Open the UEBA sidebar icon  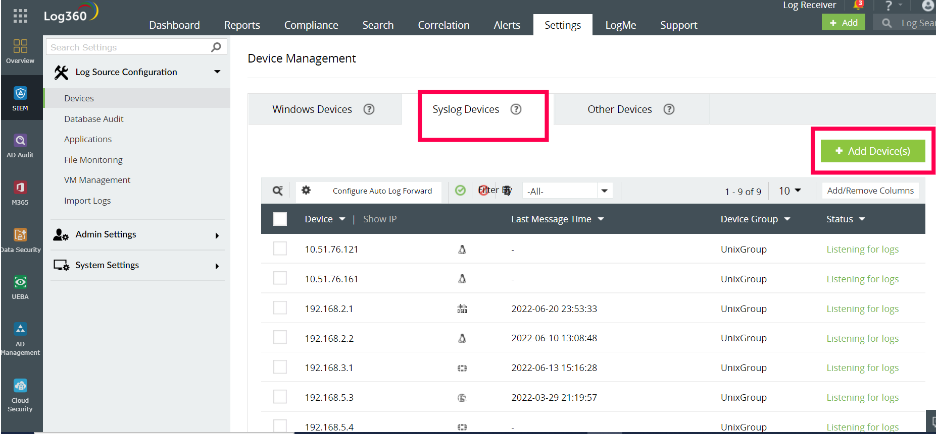20,287
